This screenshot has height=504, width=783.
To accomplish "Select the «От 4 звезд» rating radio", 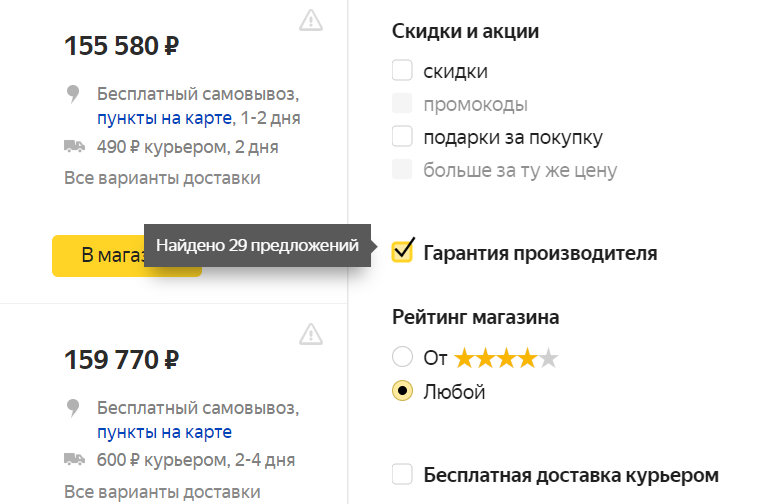I will click(402, 357).
